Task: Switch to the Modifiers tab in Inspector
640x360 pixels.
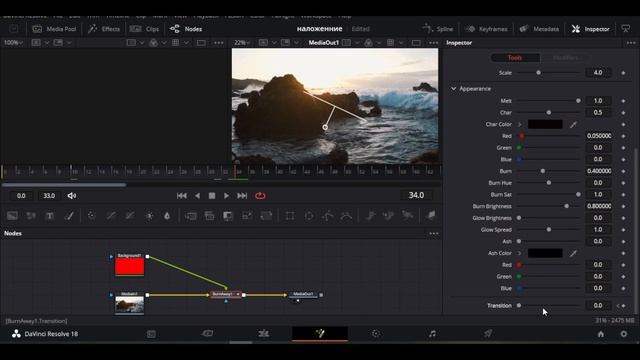Action: pos(565,58)
